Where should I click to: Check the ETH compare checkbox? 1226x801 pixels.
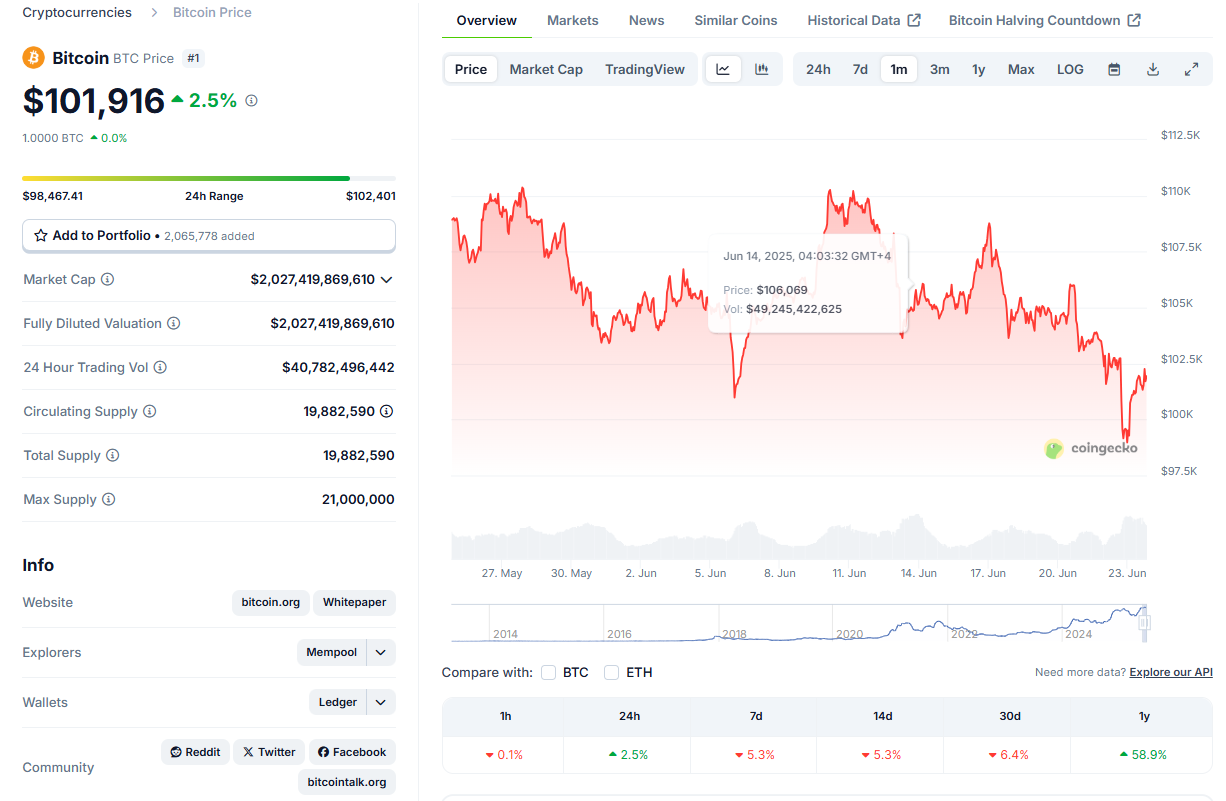point(612,673)
